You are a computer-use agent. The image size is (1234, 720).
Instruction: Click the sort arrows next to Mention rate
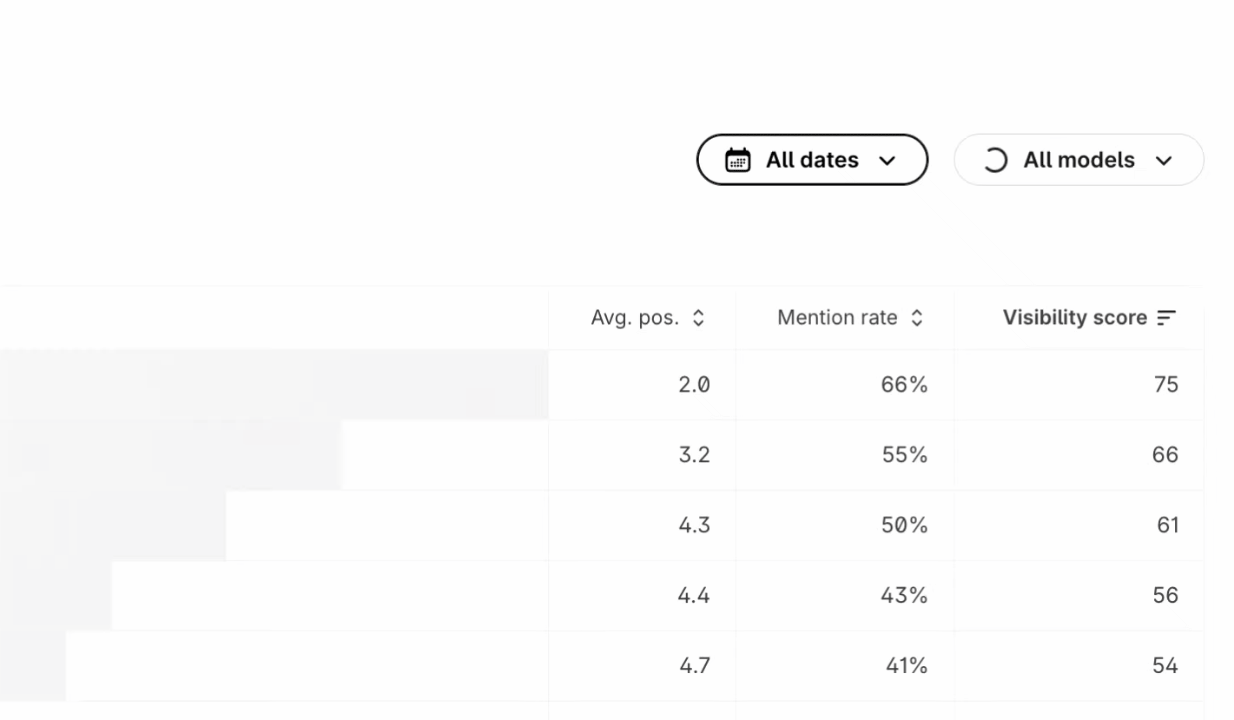pyautogui.click(x=916, y=318)
